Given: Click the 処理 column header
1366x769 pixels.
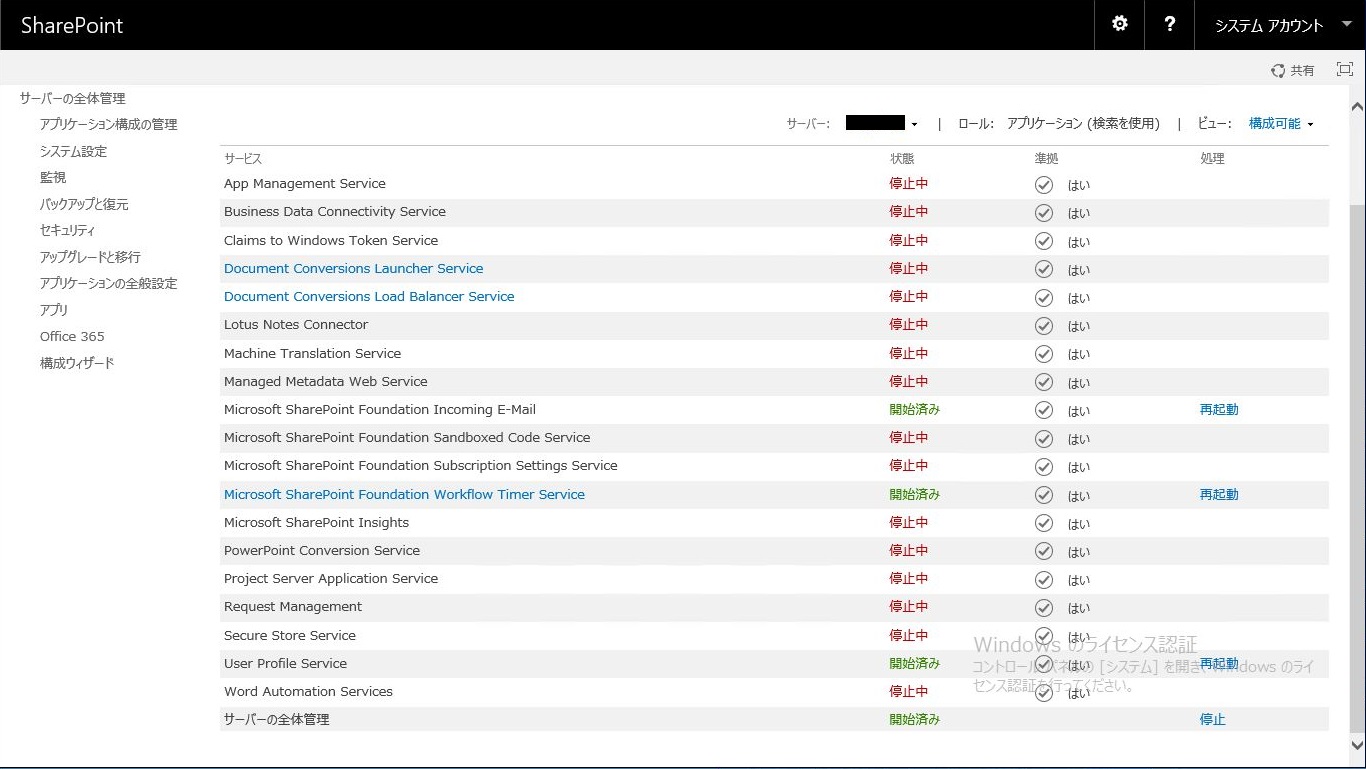Looking at the screenshot, I should tap(1212, 159).
